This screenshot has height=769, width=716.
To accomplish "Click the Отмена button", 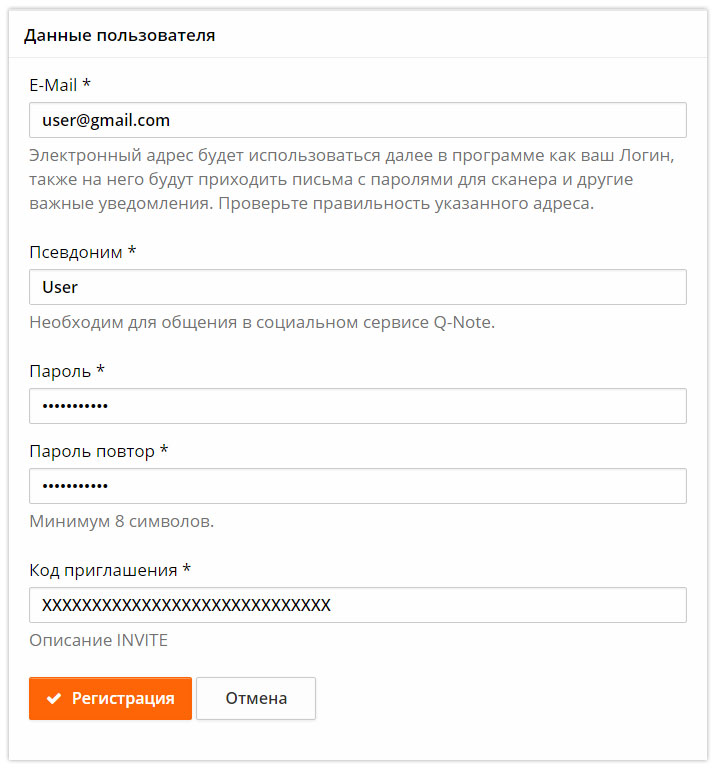I will click(x=256, y=699).
